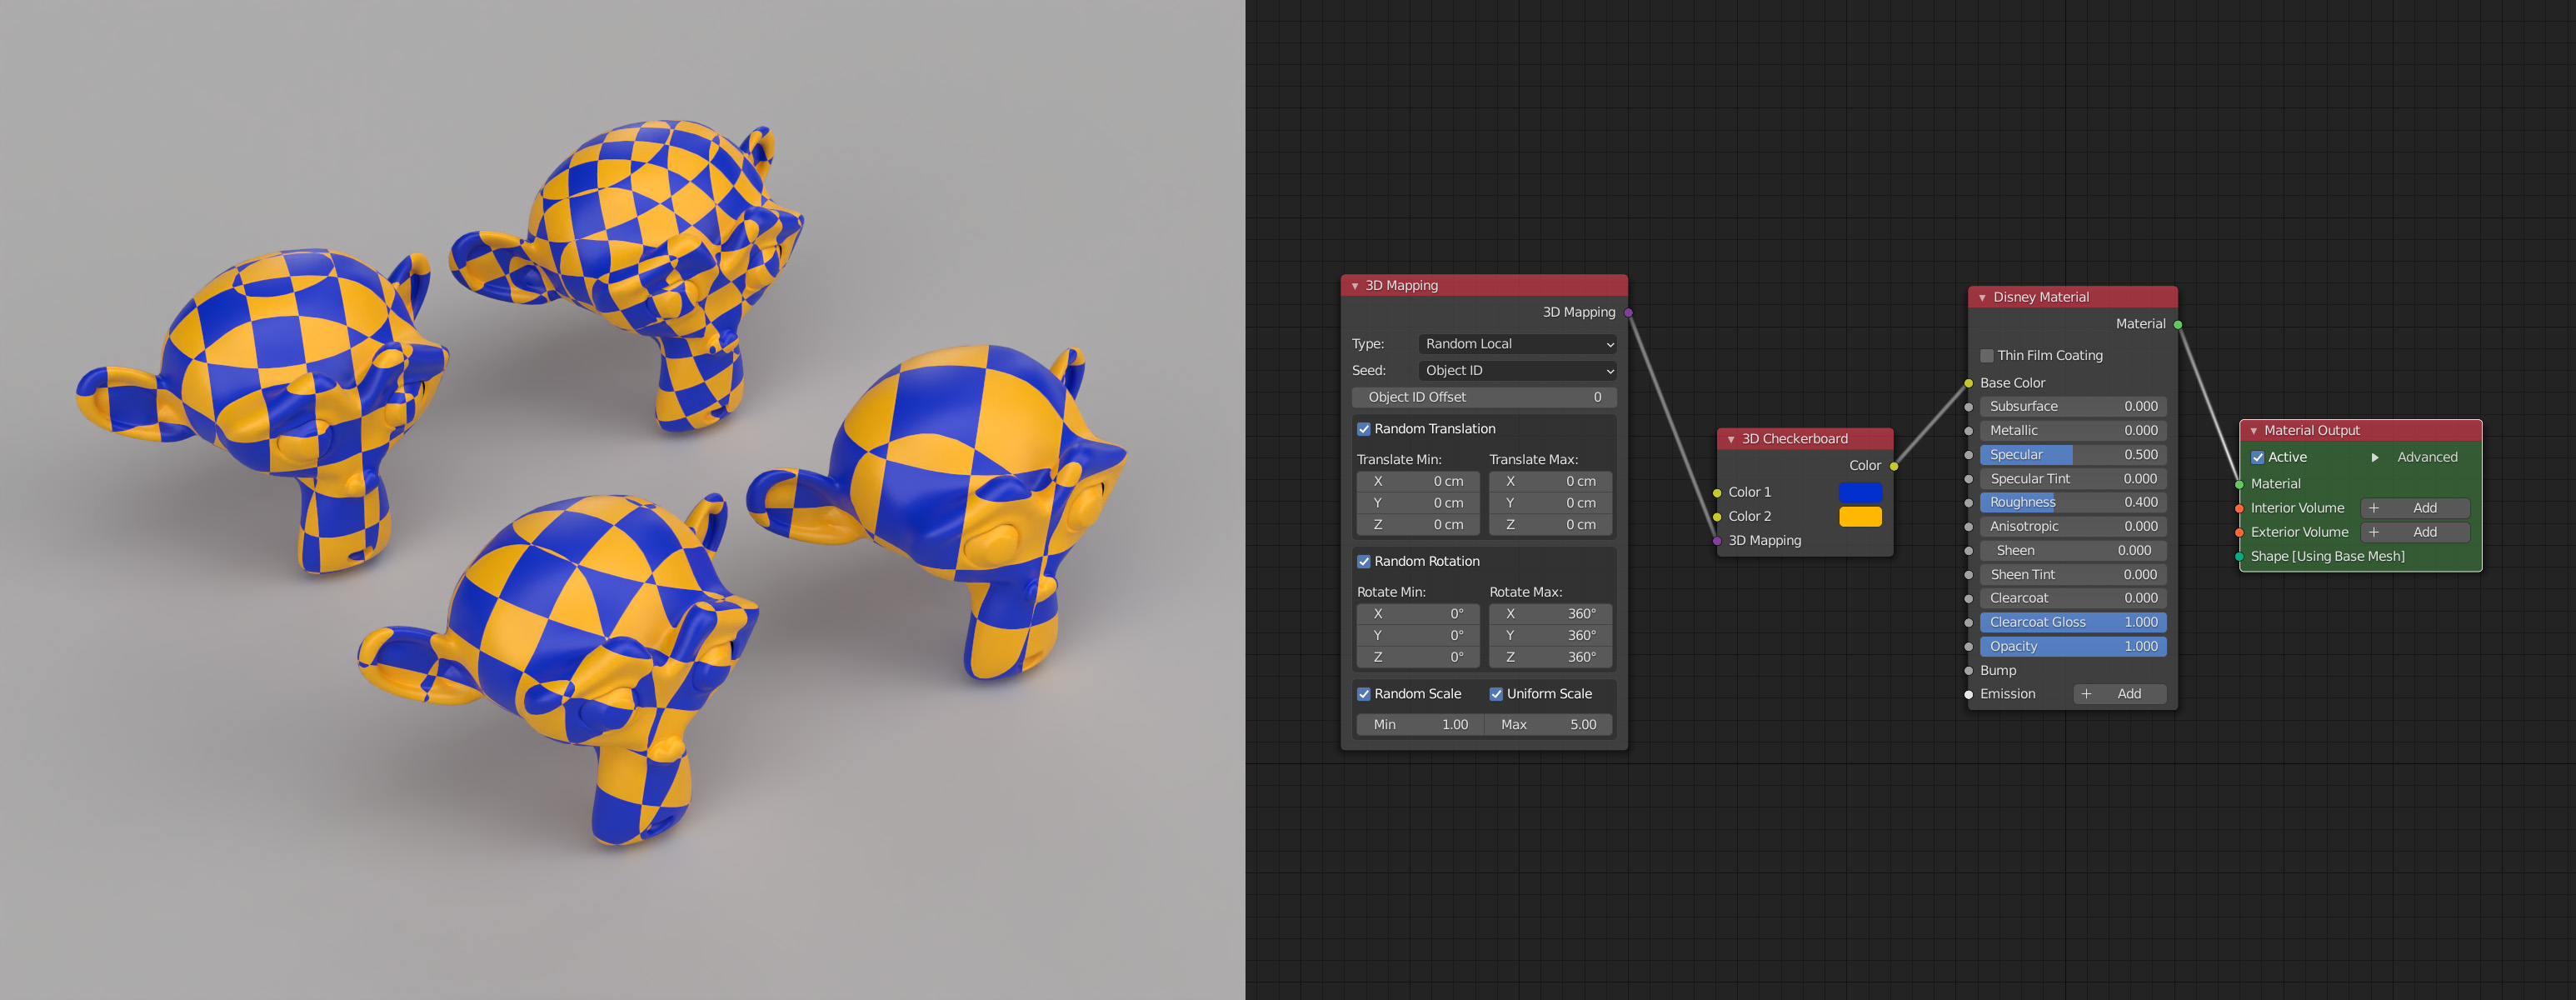Click the Interior Volume Add button
Screen dimensions: 2576x1000
[2414, 508]
